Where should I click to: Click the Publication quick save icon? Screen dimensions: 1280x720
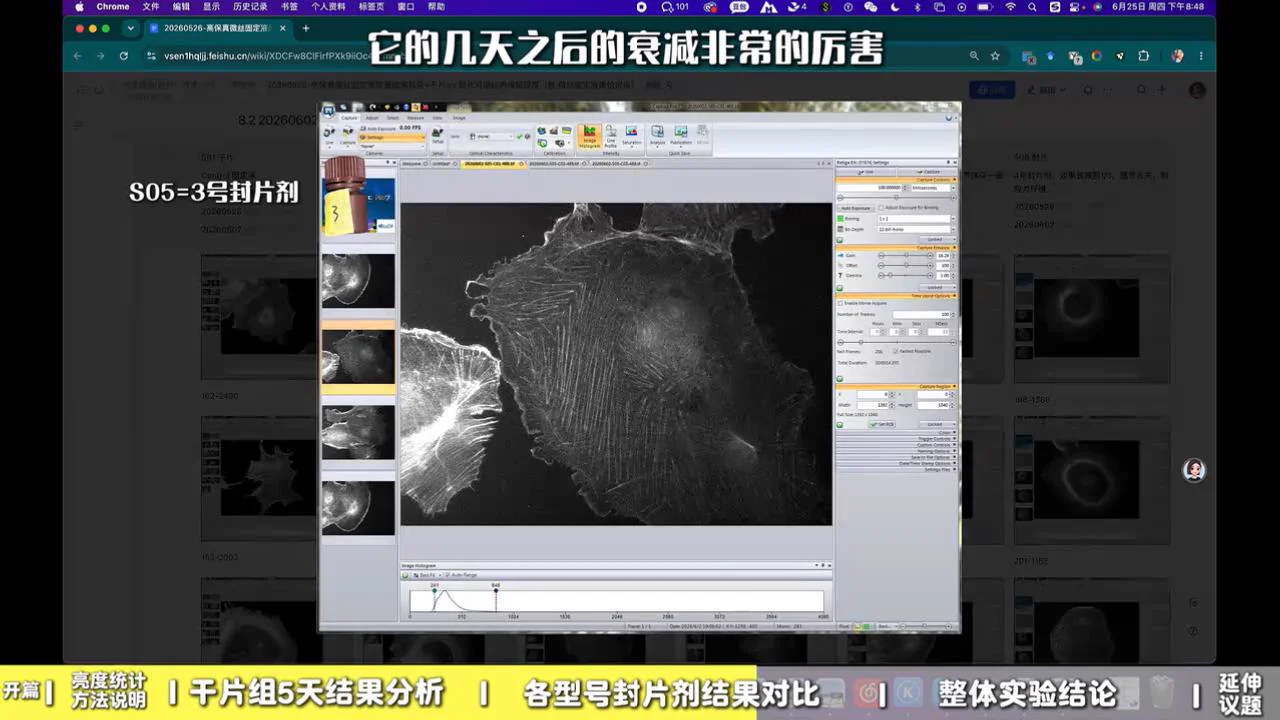[x=681, y=136]
